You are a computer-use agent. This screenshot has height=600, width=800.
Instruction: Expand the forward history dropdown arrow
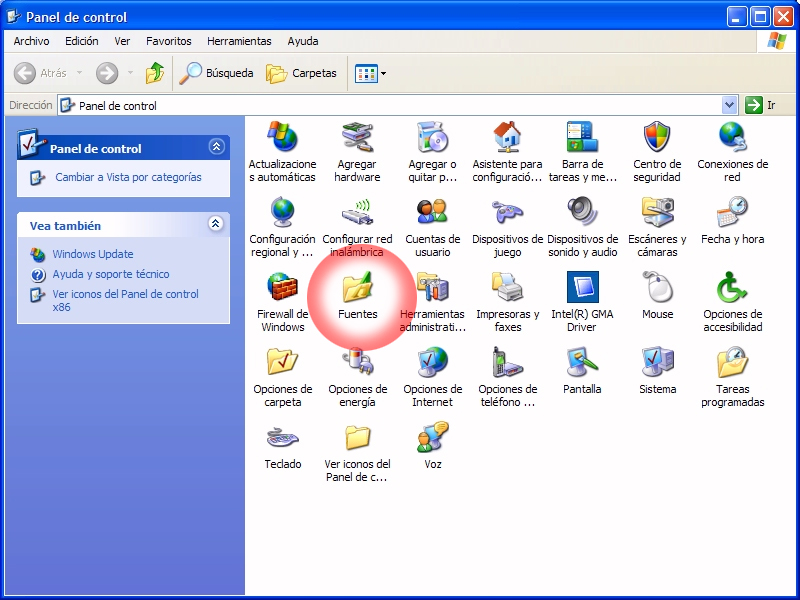(130, 73)
